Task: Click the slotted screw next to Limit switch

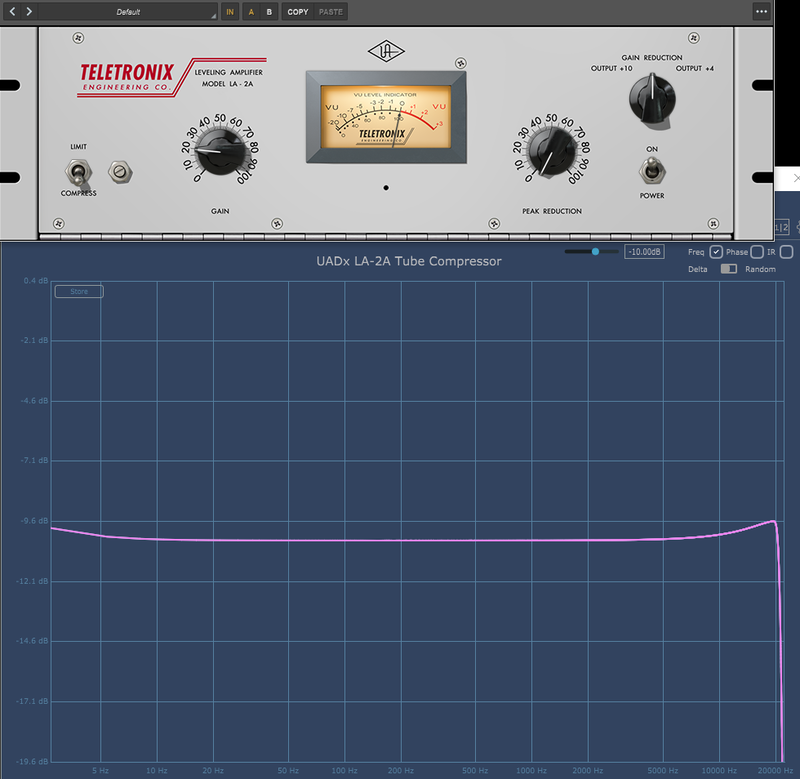Action: (x=120, y=172)
